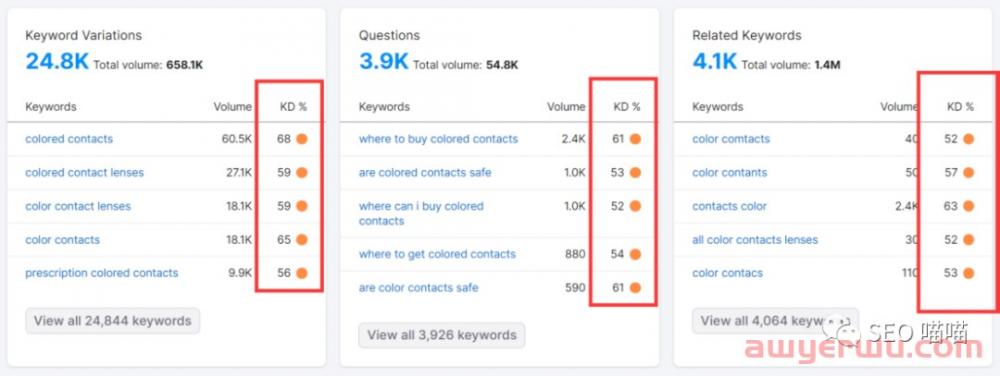Open 'where to buy colored contacts' question
Image resolution: width=1000 pixels, height=376 pixels.
point(438,139)
